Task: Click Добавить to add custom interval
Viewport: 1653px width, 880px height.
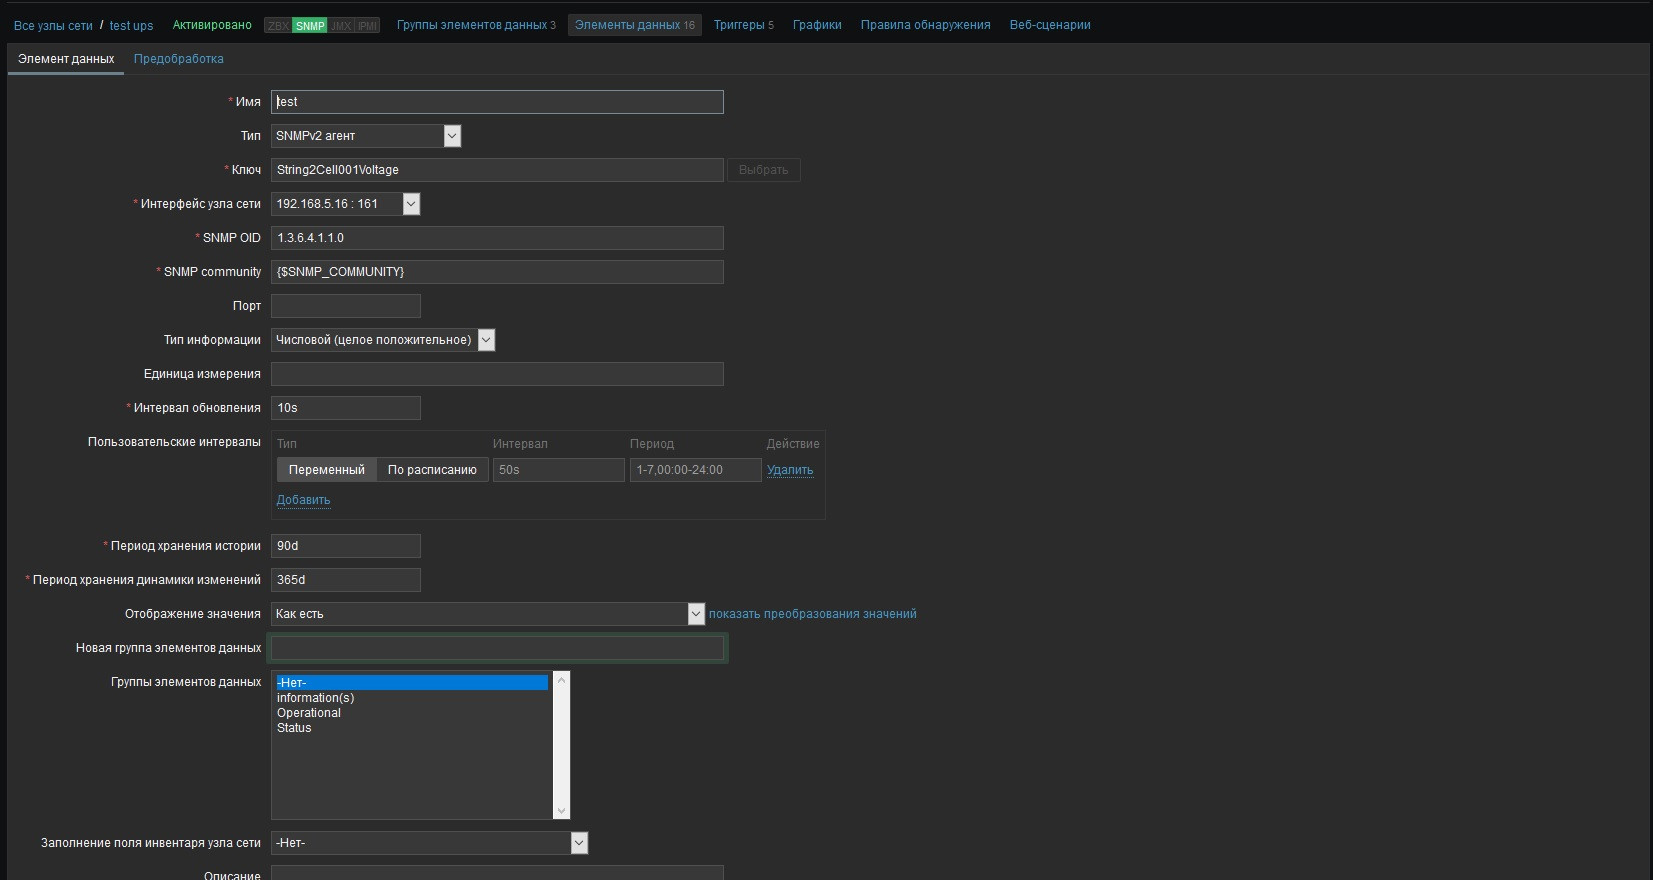Action: click(303, 500)
